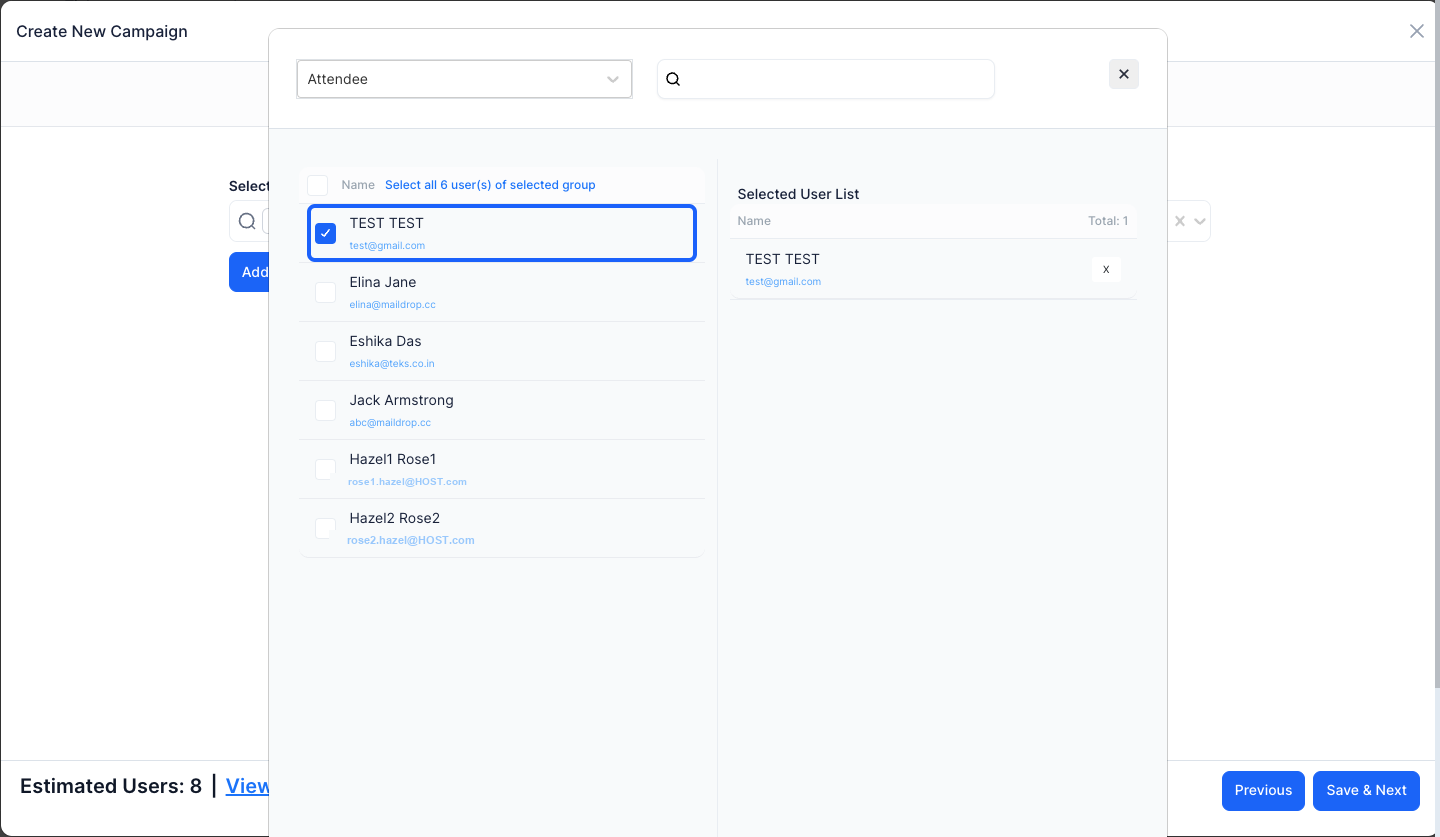The width and height of the screenshot is (1440, 837).
Task: Check the Elina Jane checkbox
Action: pos(325,292)
